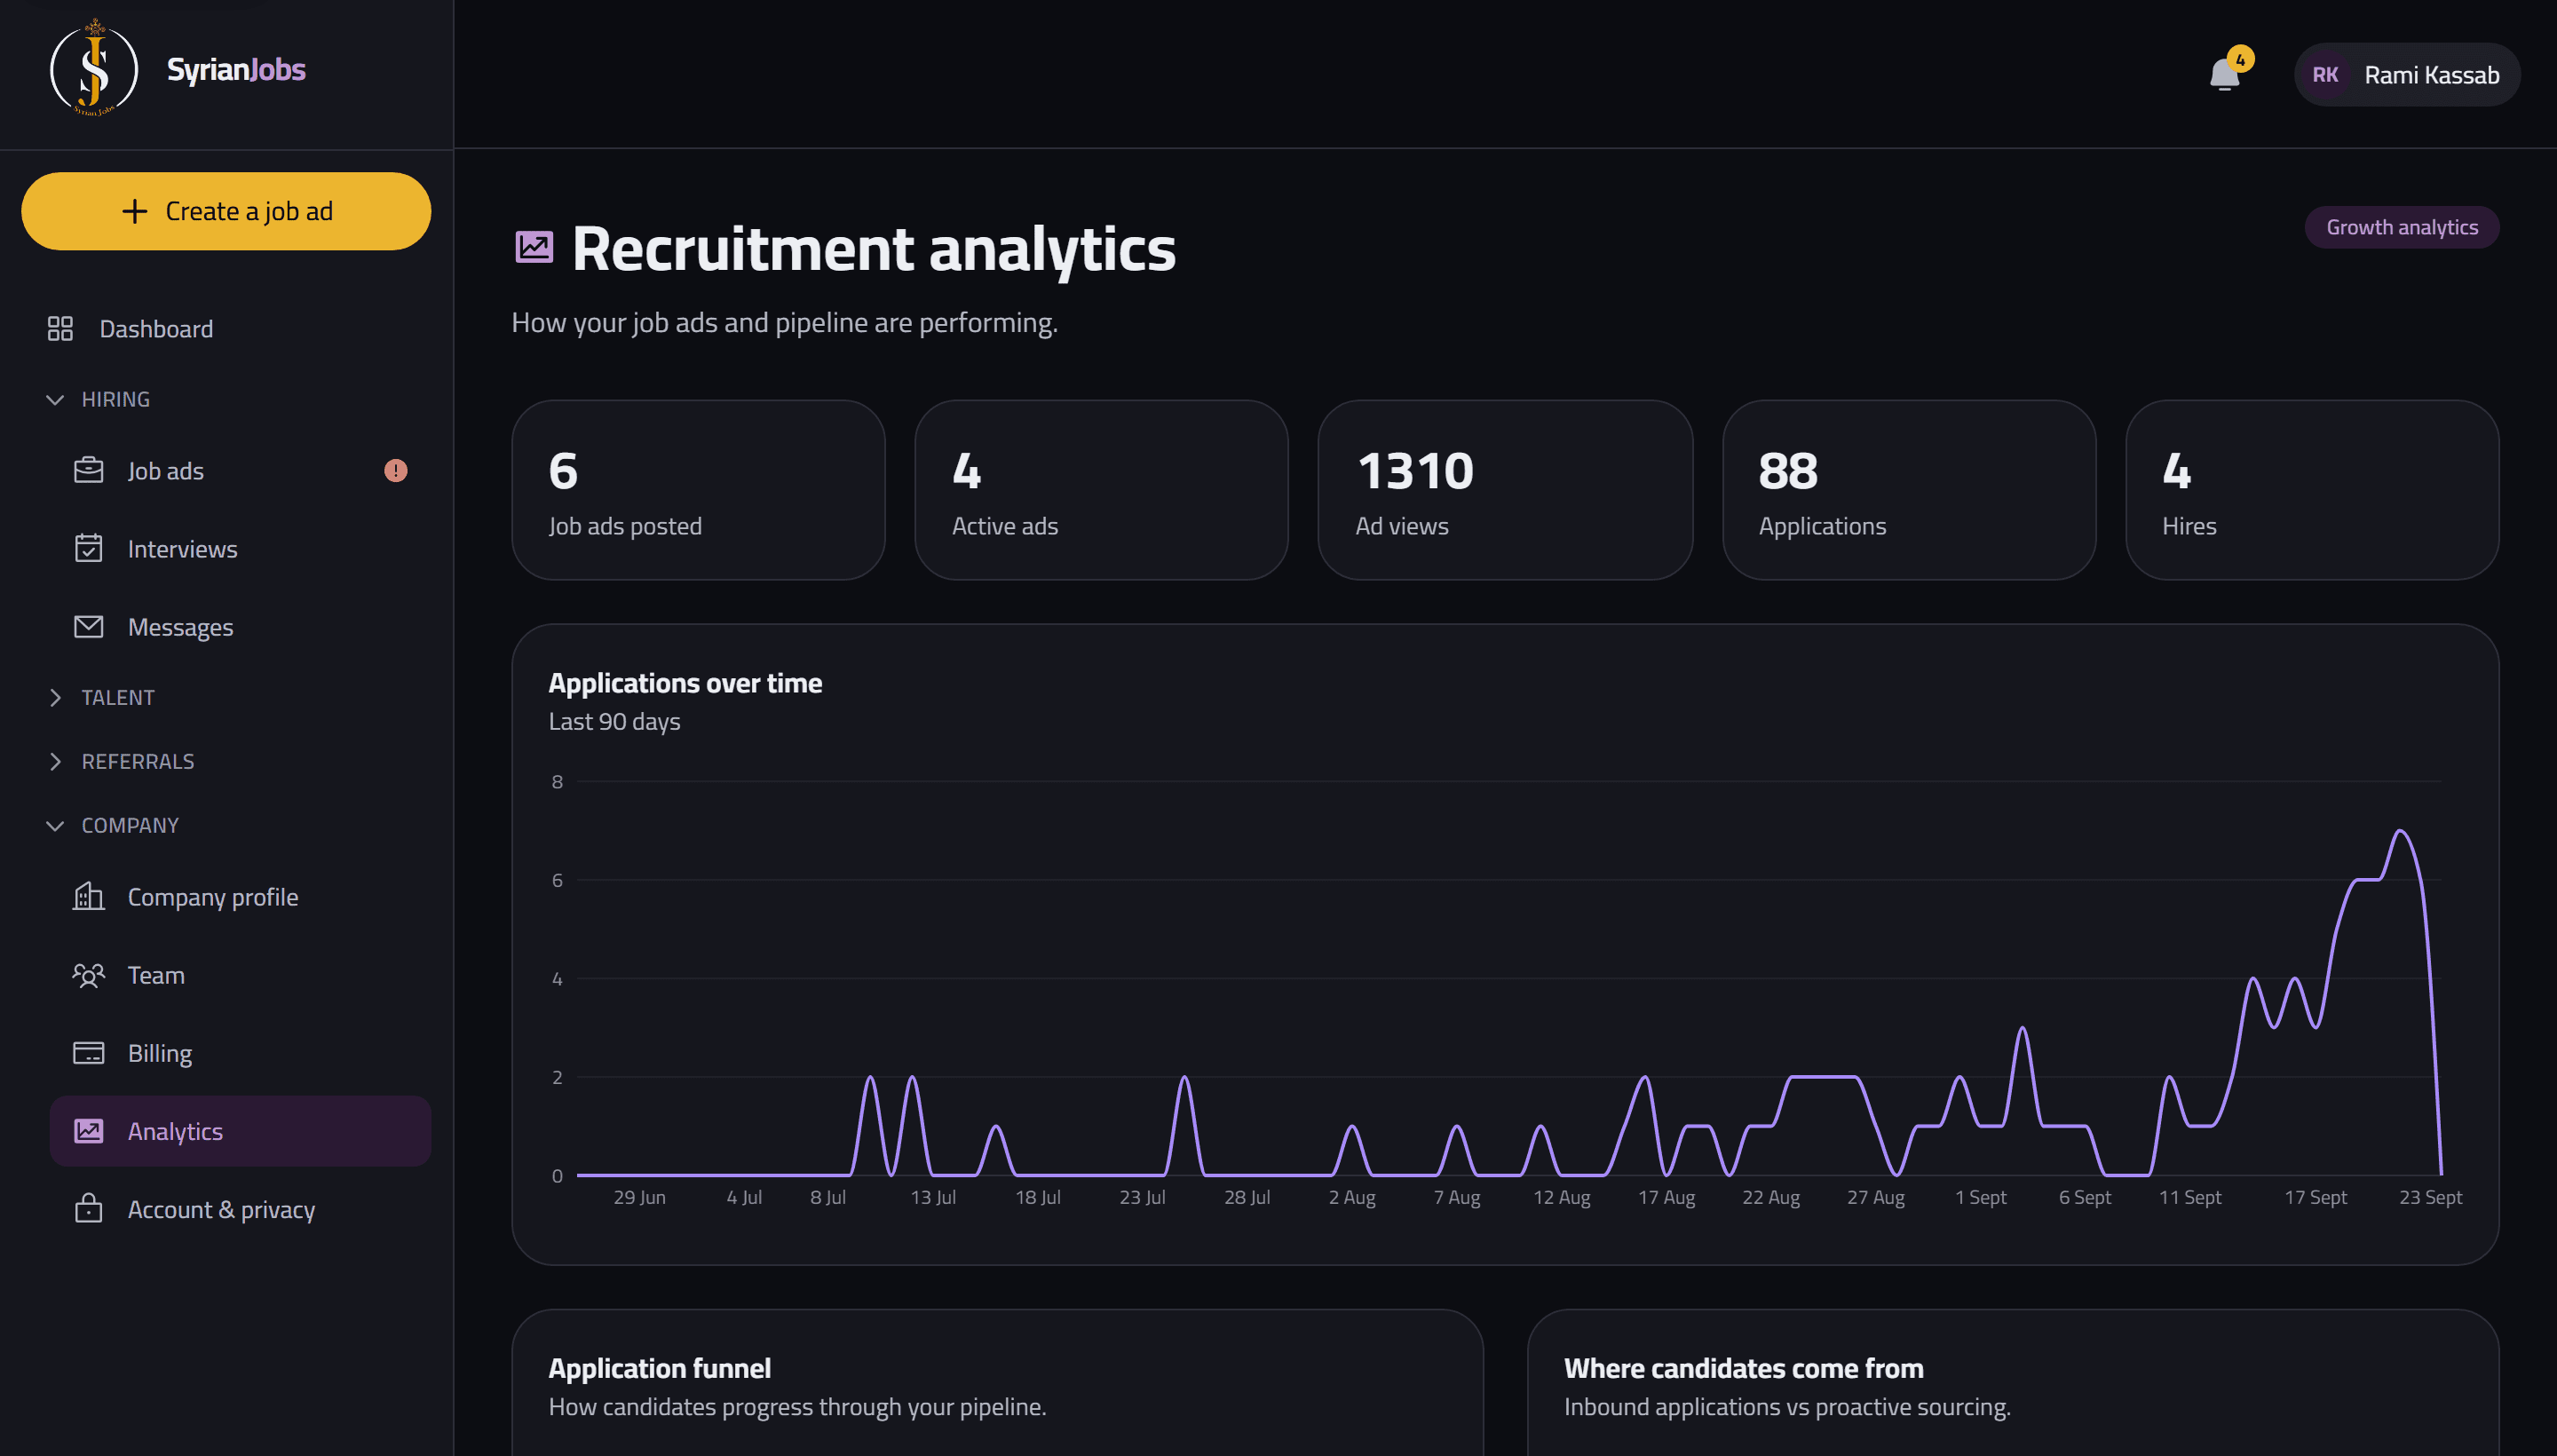Viewport: 2557px width, 1456px height.
Task: Click 'Applications over time' chart title
Action: pyautogui.click(x=685, y=683)
